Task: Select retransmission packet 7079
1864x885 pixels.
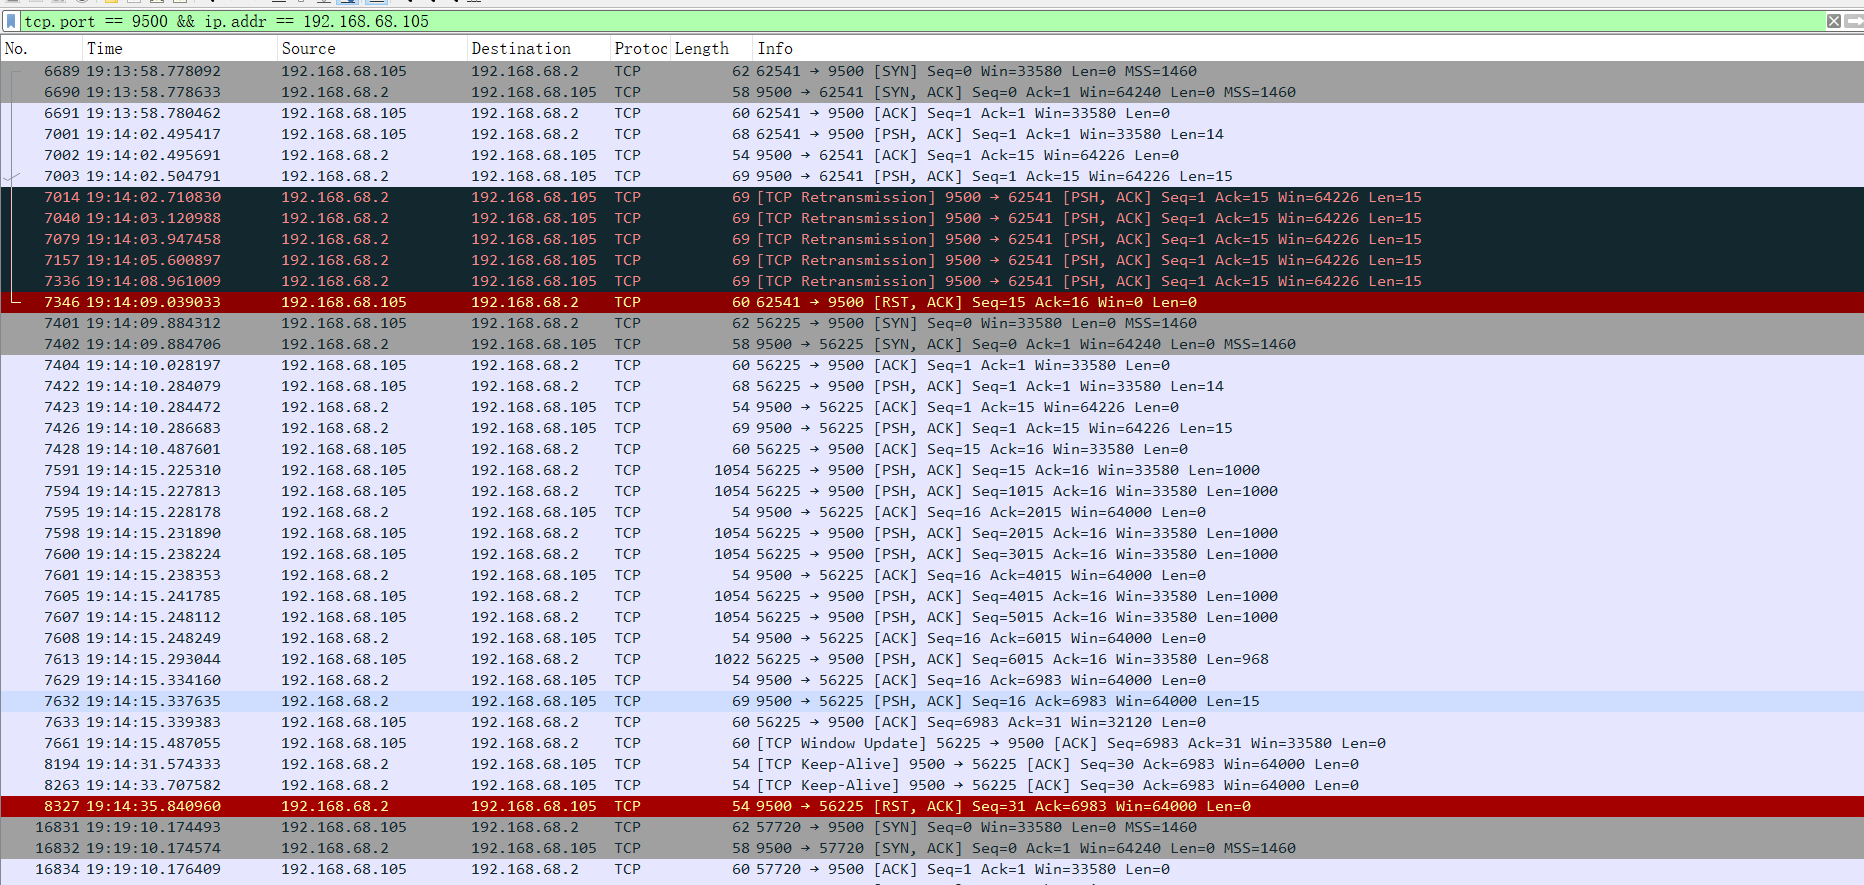Action: [932, 239]
